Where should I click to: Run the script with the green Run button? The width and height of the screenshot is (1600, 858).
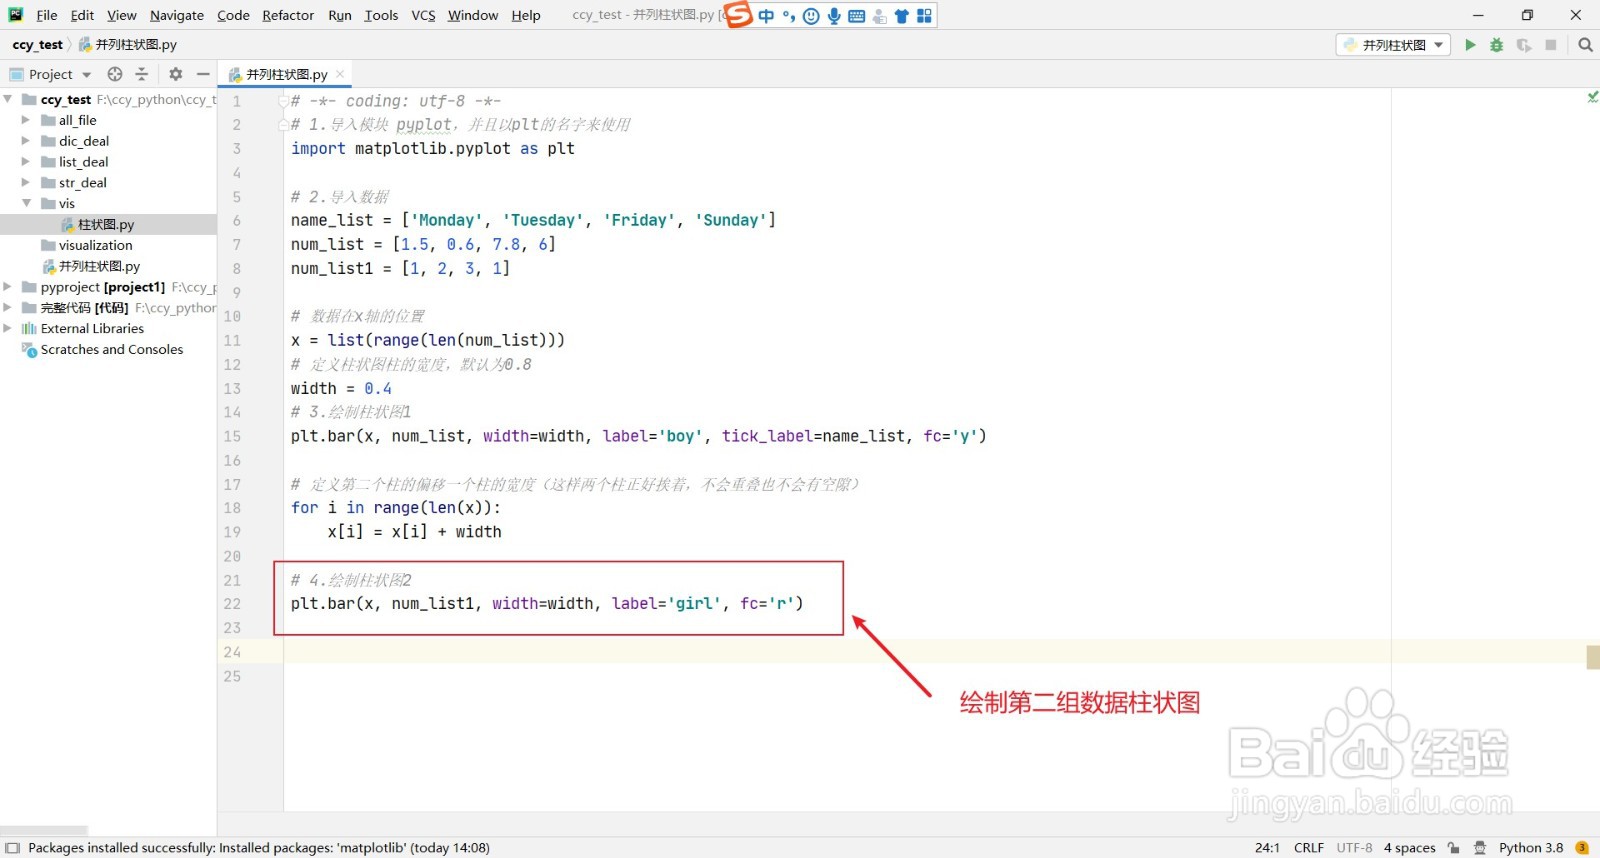[1470, 45]
